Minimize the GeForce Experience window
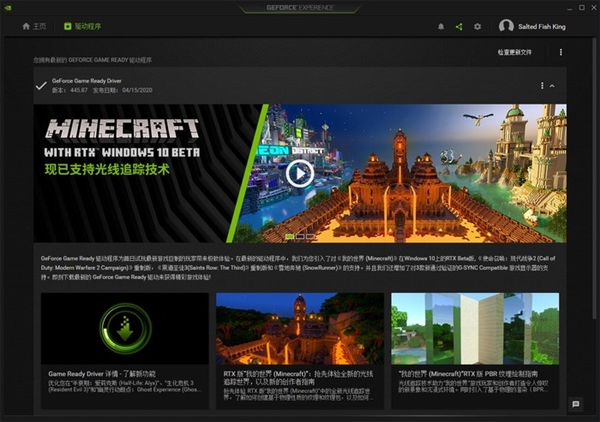 pos(570,8)
